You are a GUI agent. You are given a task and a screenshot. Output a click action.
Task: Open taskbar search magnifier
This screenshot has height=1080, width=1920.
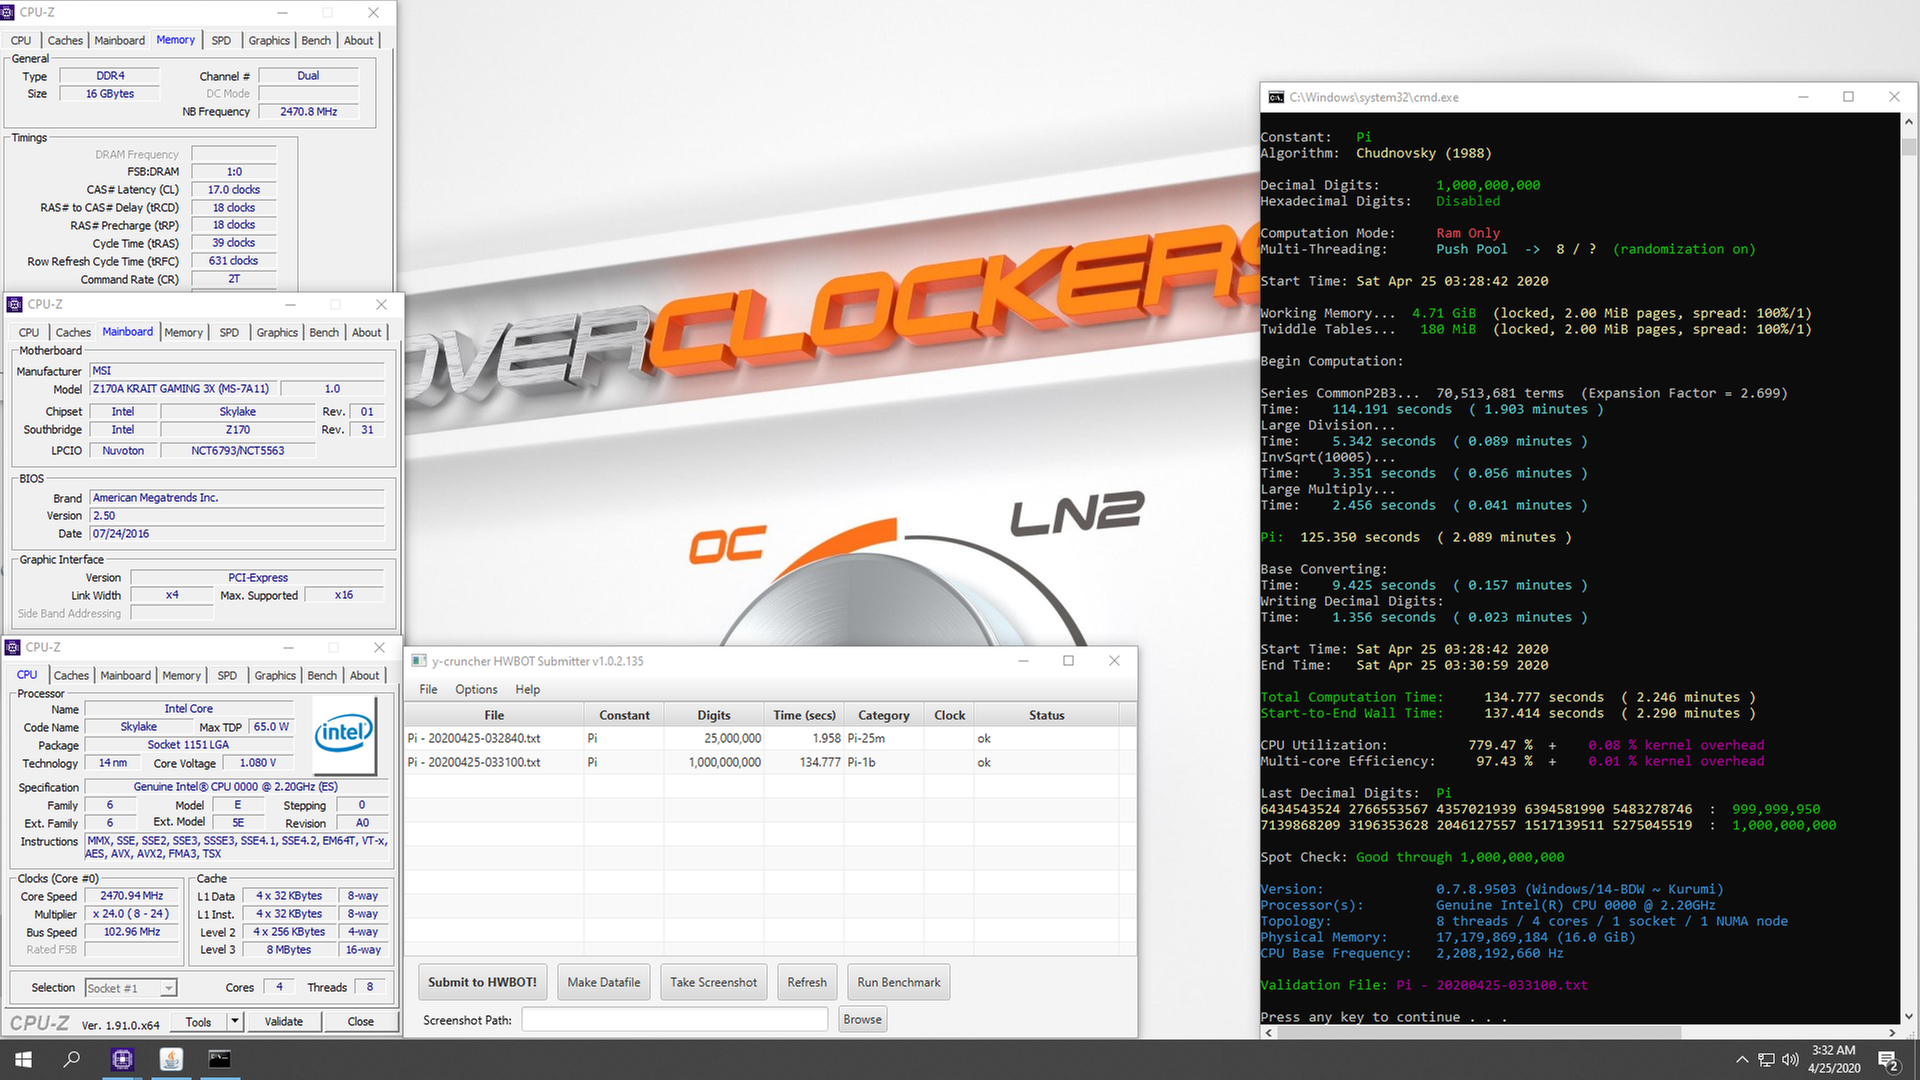(x=72, y=1059)
